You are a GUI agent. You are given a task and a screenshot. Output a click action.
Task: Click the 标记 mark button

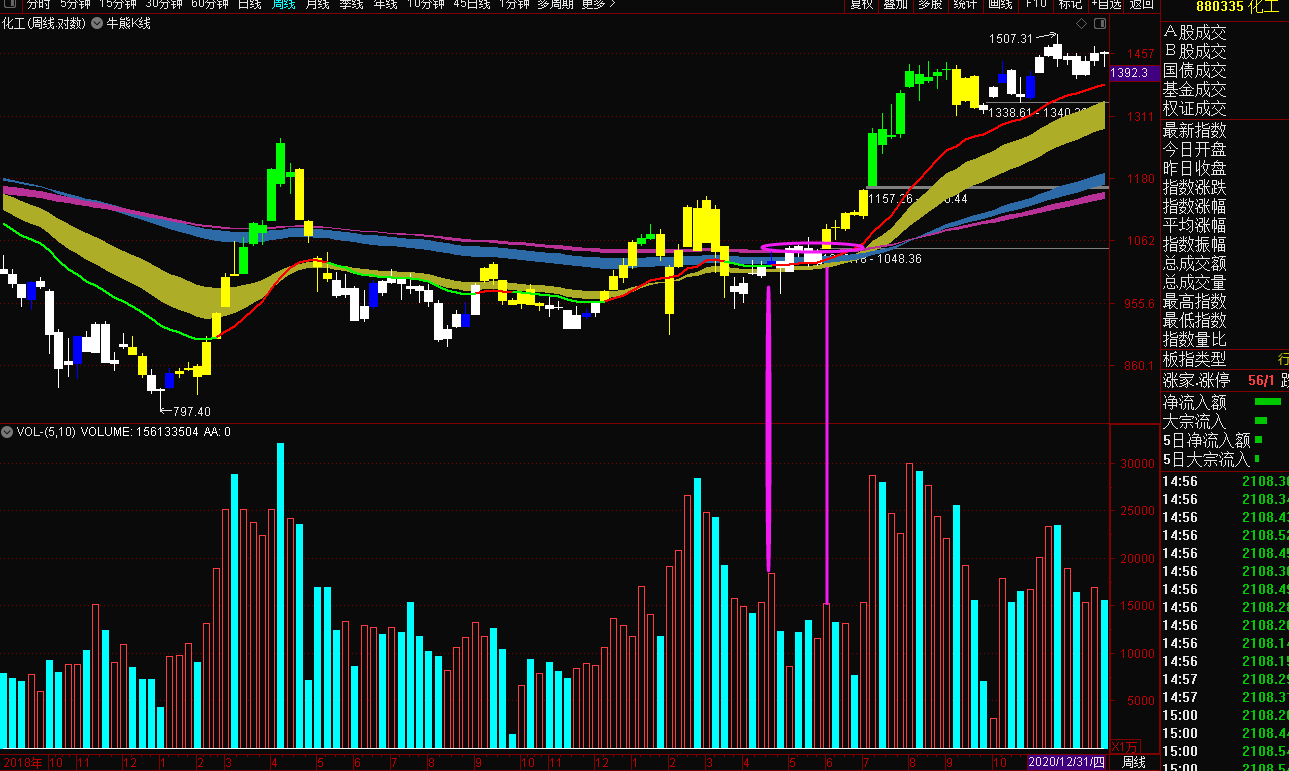[1070, 4]
